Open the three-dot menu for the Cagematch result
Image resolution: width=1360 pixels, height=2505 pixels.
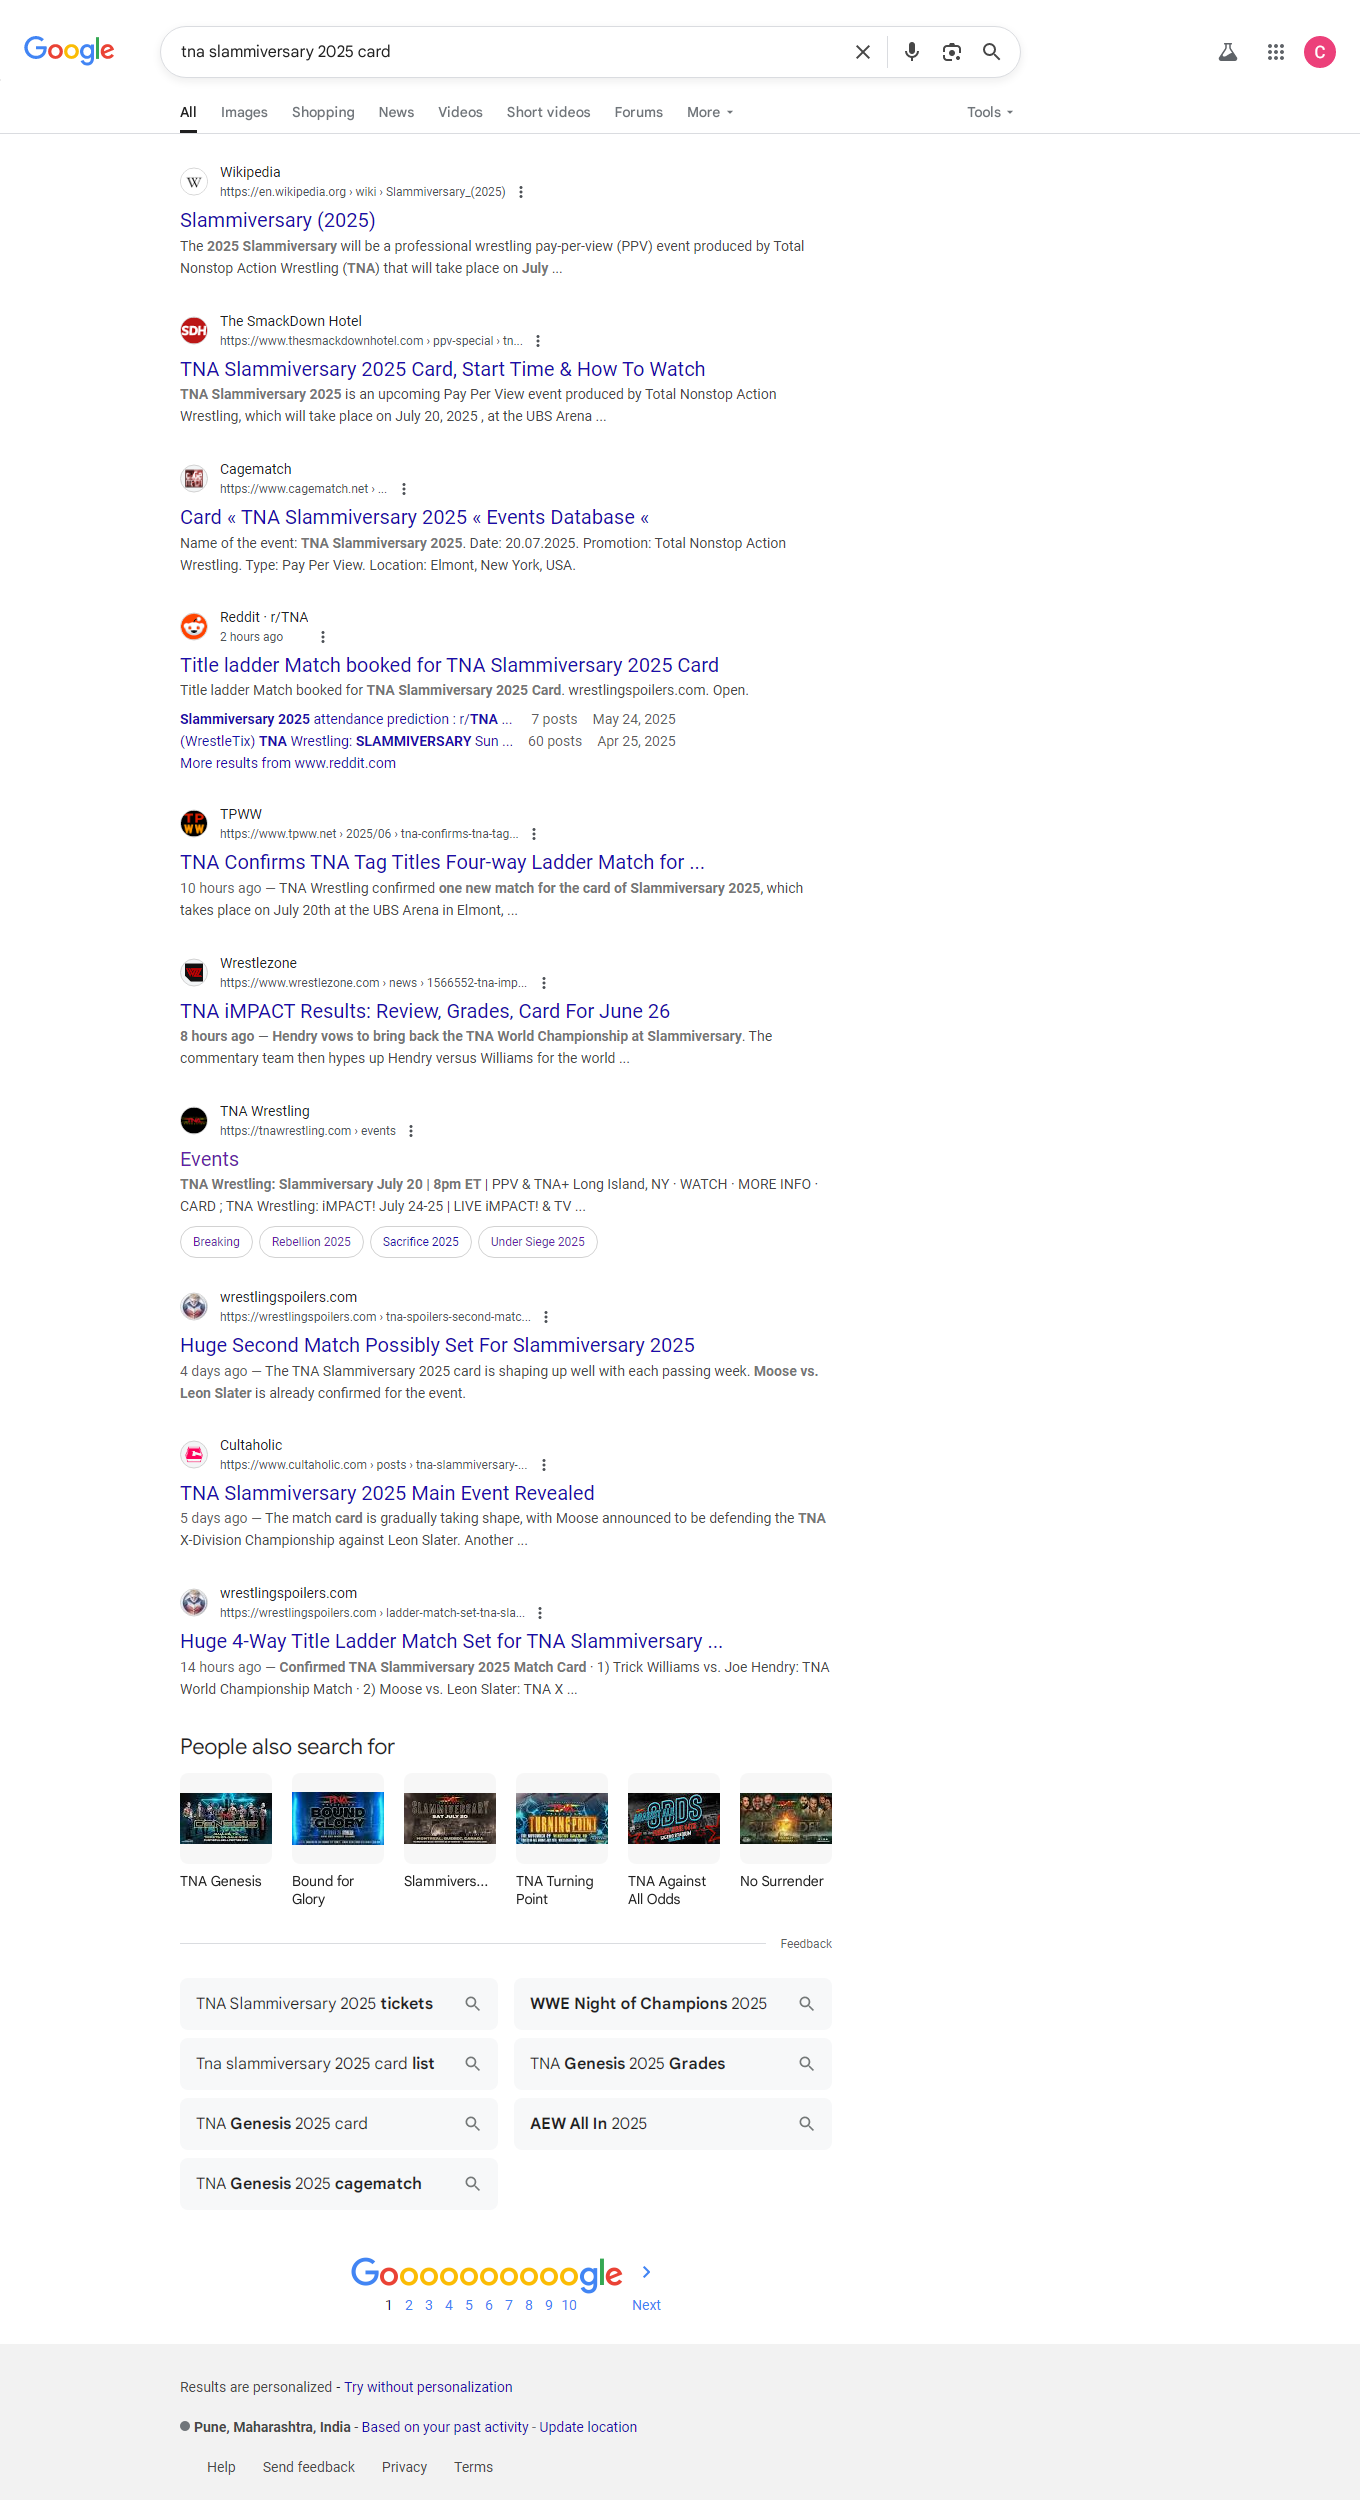tap(404, 489)
